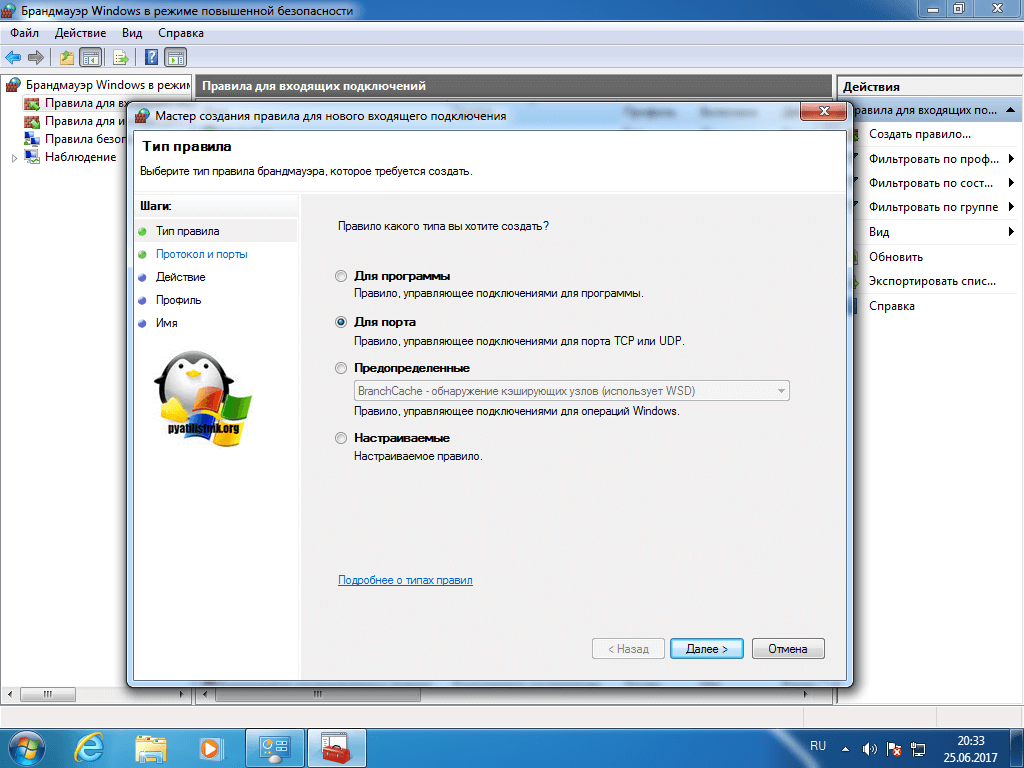This screenshot has width=1024, height=768.
Task: Open Windows Explorer folder taskbar icon
Action: pos(151,748)
